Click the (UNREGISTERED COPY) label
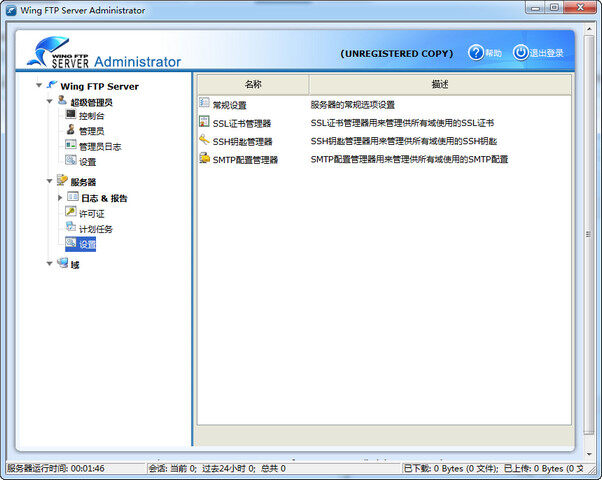Image resolution: width=602 pixels, height=480 pixels. pos(397,54)
